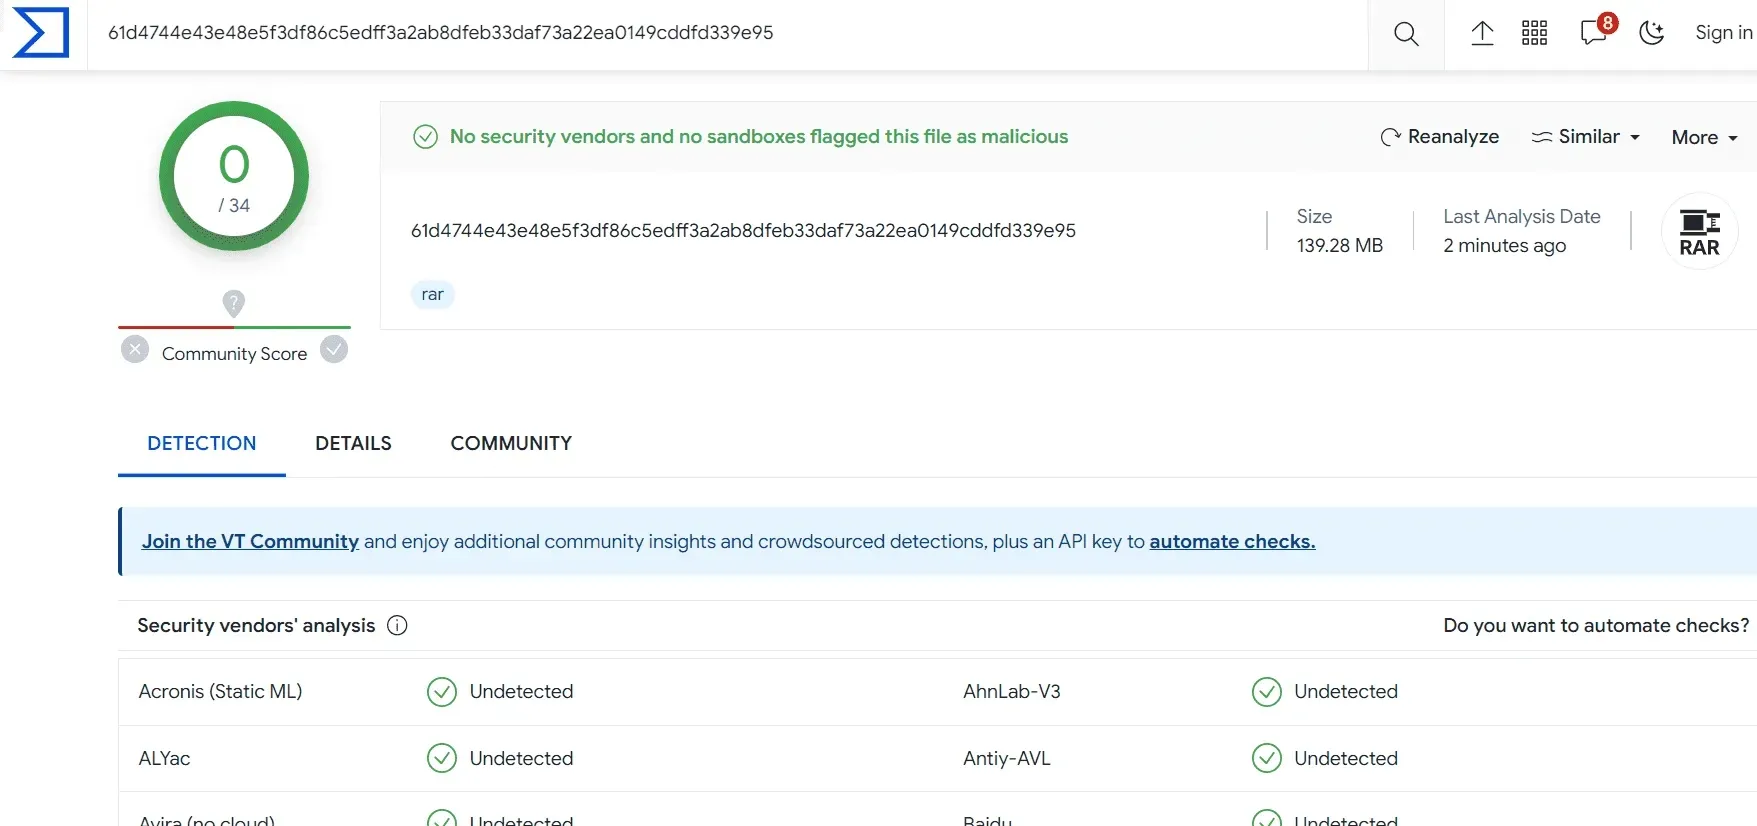
Task: Click the VirusTotal logo icon
Action: tap(41, 33)
